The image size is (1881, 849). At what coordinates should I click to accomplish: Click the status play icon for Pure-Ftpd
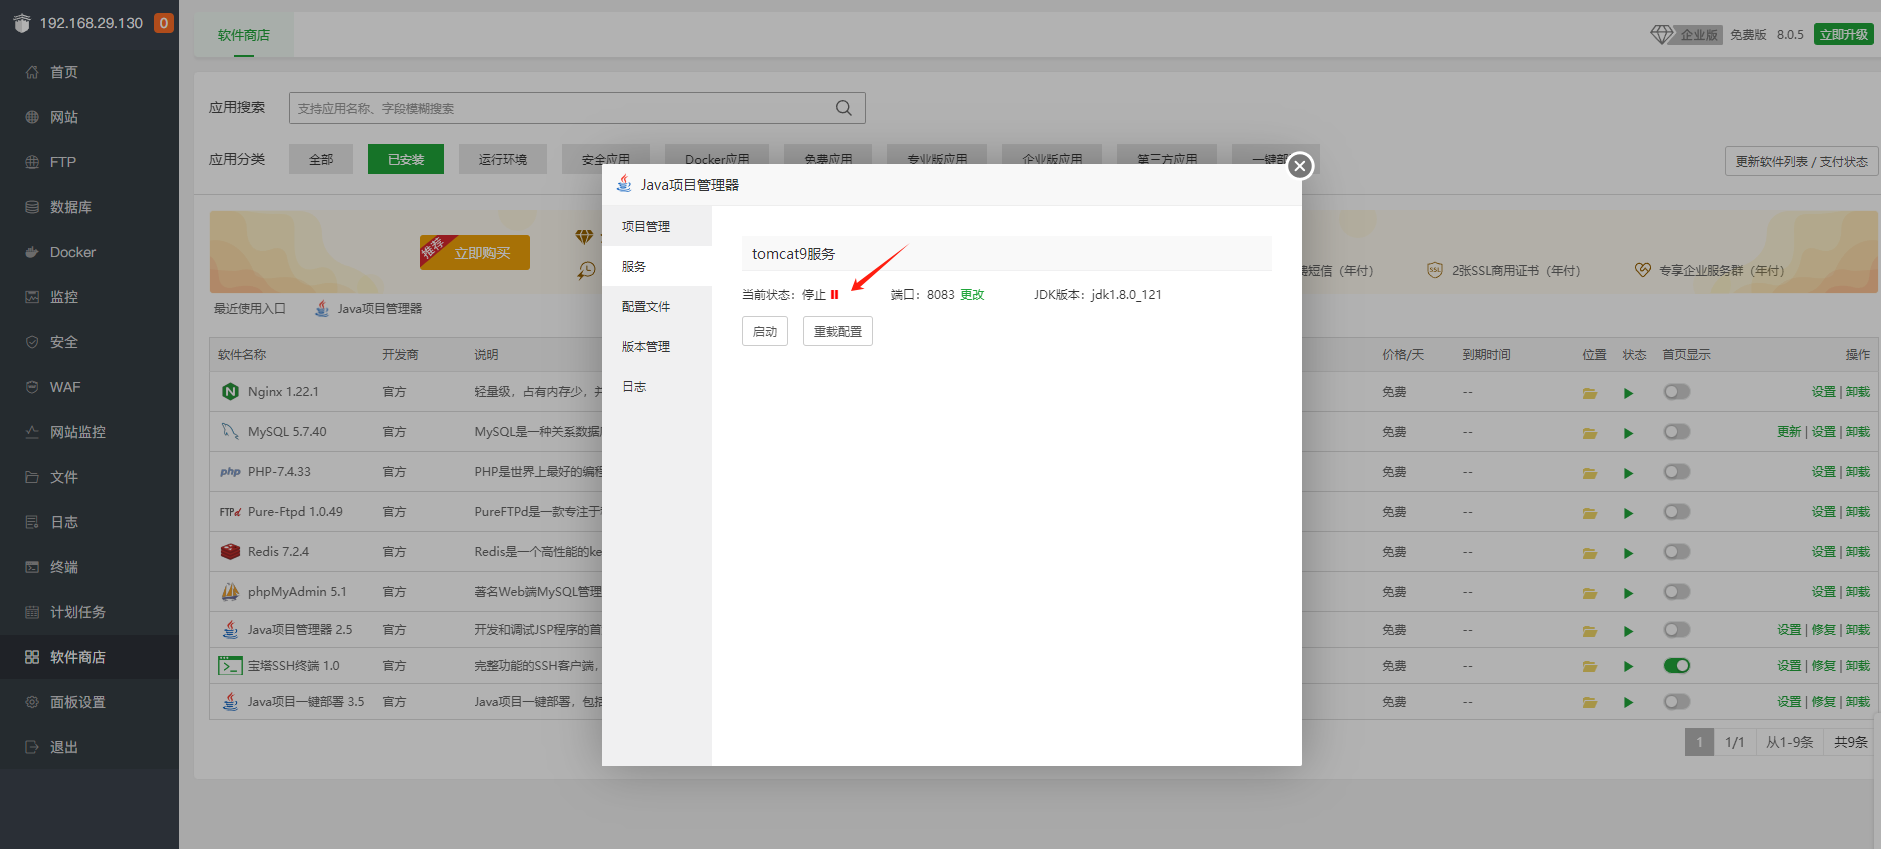tap(1629, 513)
